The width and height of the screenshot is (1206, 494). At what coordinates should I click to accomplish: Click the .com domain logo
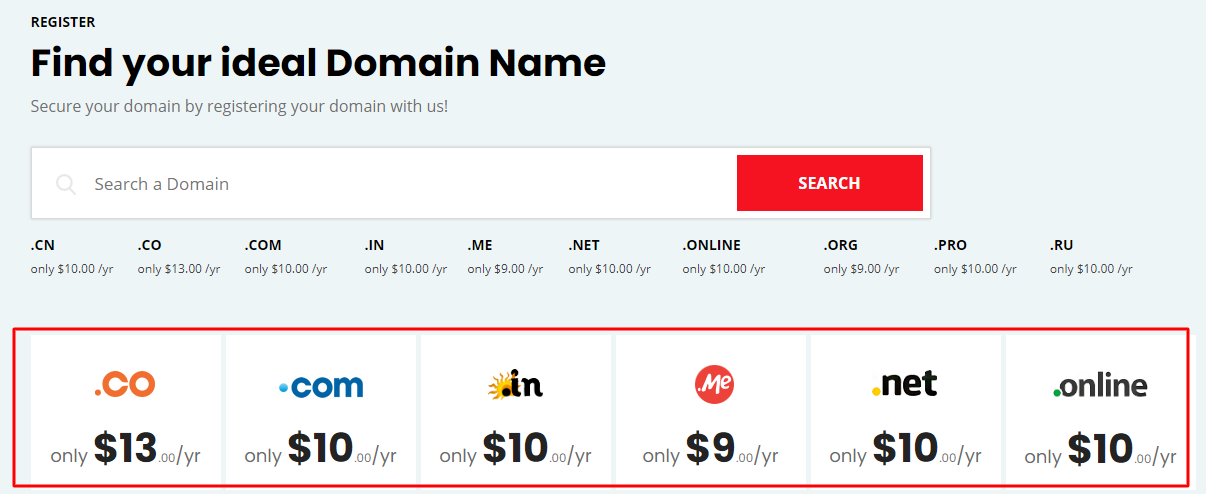[x=320, y=385]
